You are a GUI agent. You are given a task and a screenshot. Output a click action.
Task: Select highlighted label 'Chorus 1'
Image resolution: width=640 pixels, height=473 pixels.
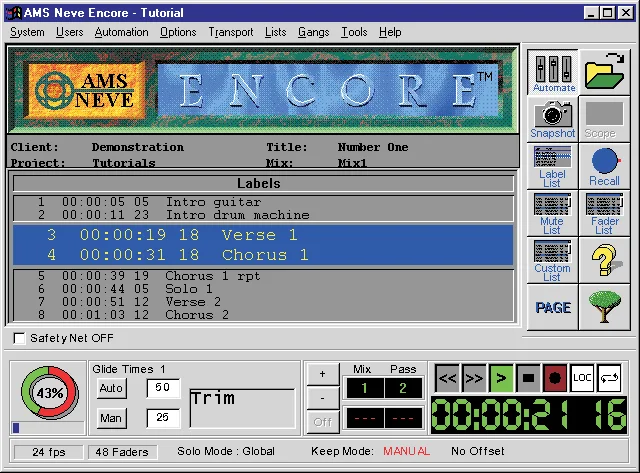tap(263, 255)
